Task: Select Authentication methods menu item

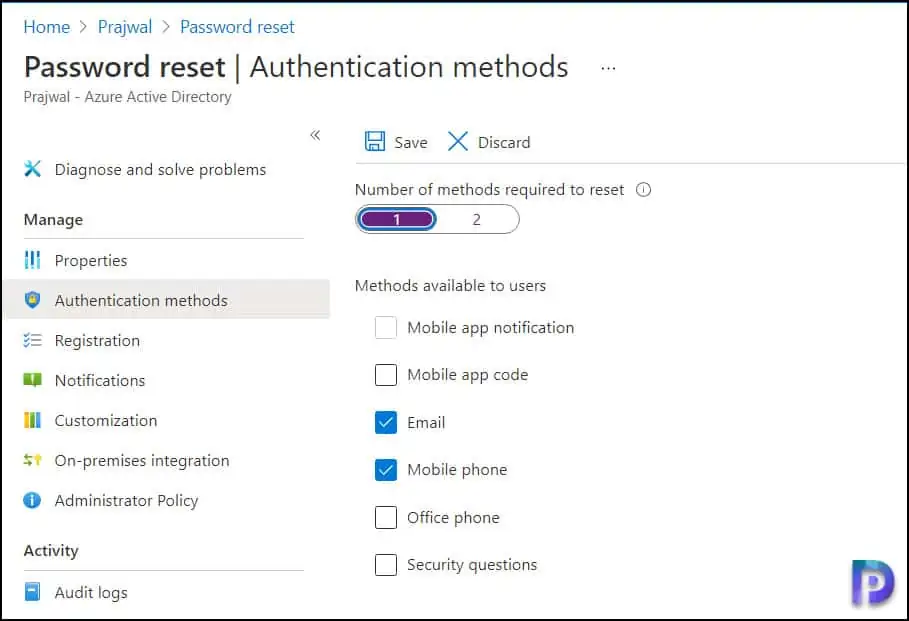Action: [166, 300]
